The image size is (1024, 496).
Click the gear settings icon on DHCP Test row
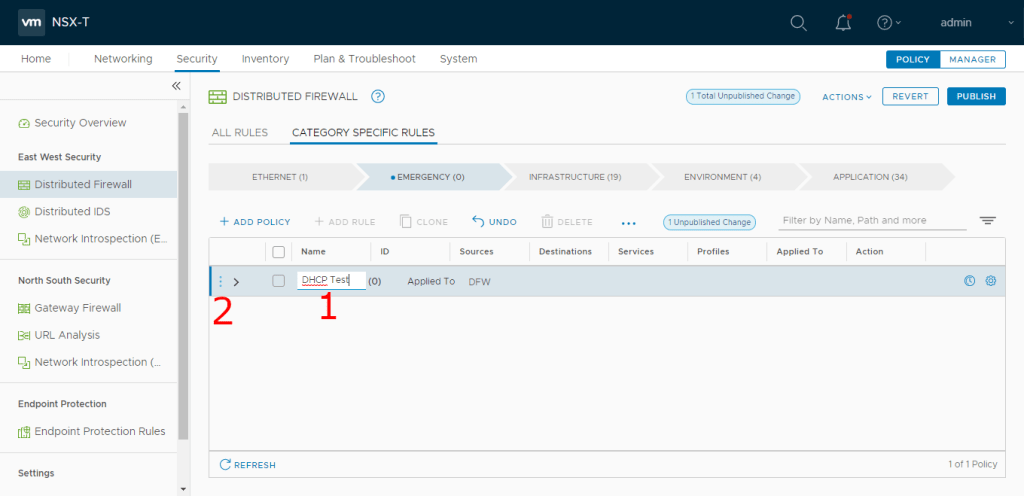(991, 281)
